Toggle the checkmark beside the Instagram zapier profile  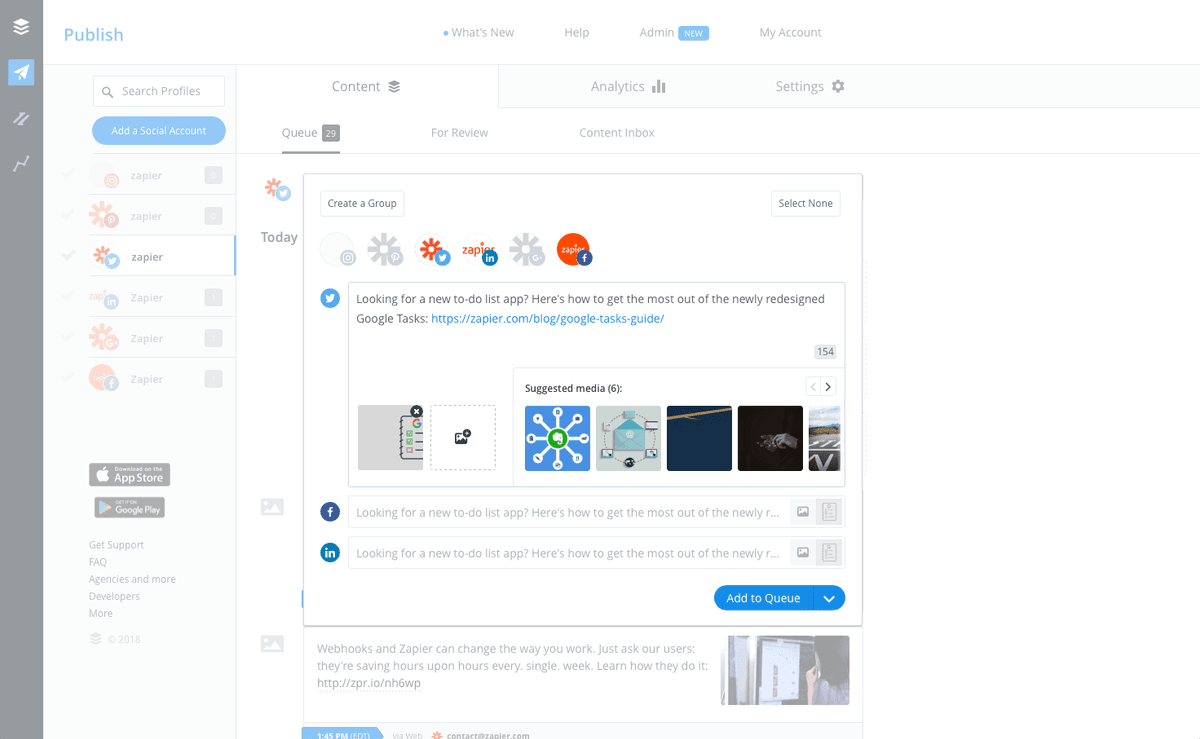click(67, 174)
